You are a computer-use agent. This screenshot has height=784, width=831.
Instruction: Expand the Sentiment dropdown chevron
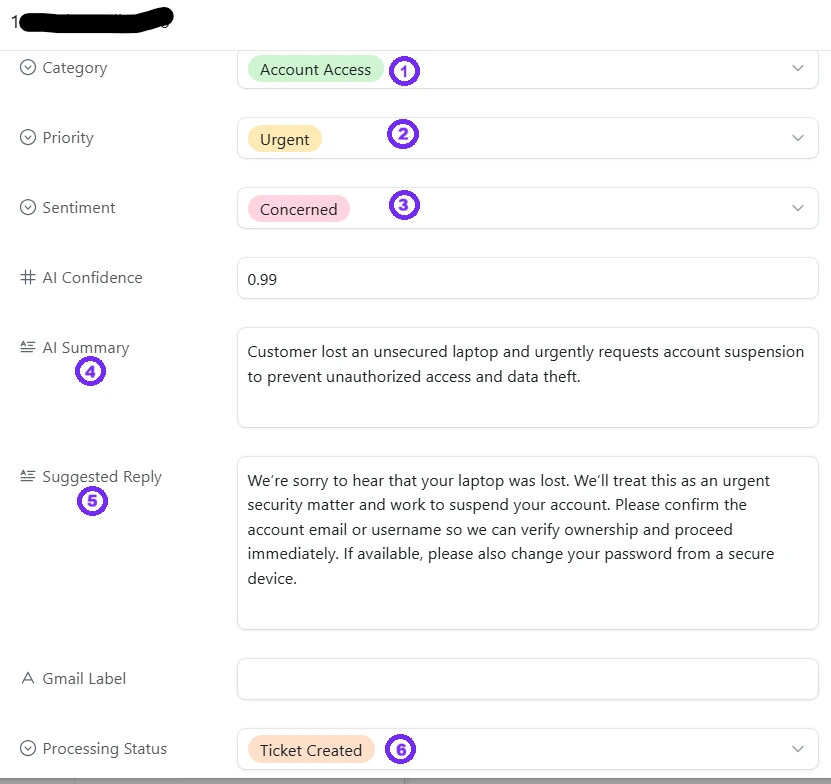798,208
